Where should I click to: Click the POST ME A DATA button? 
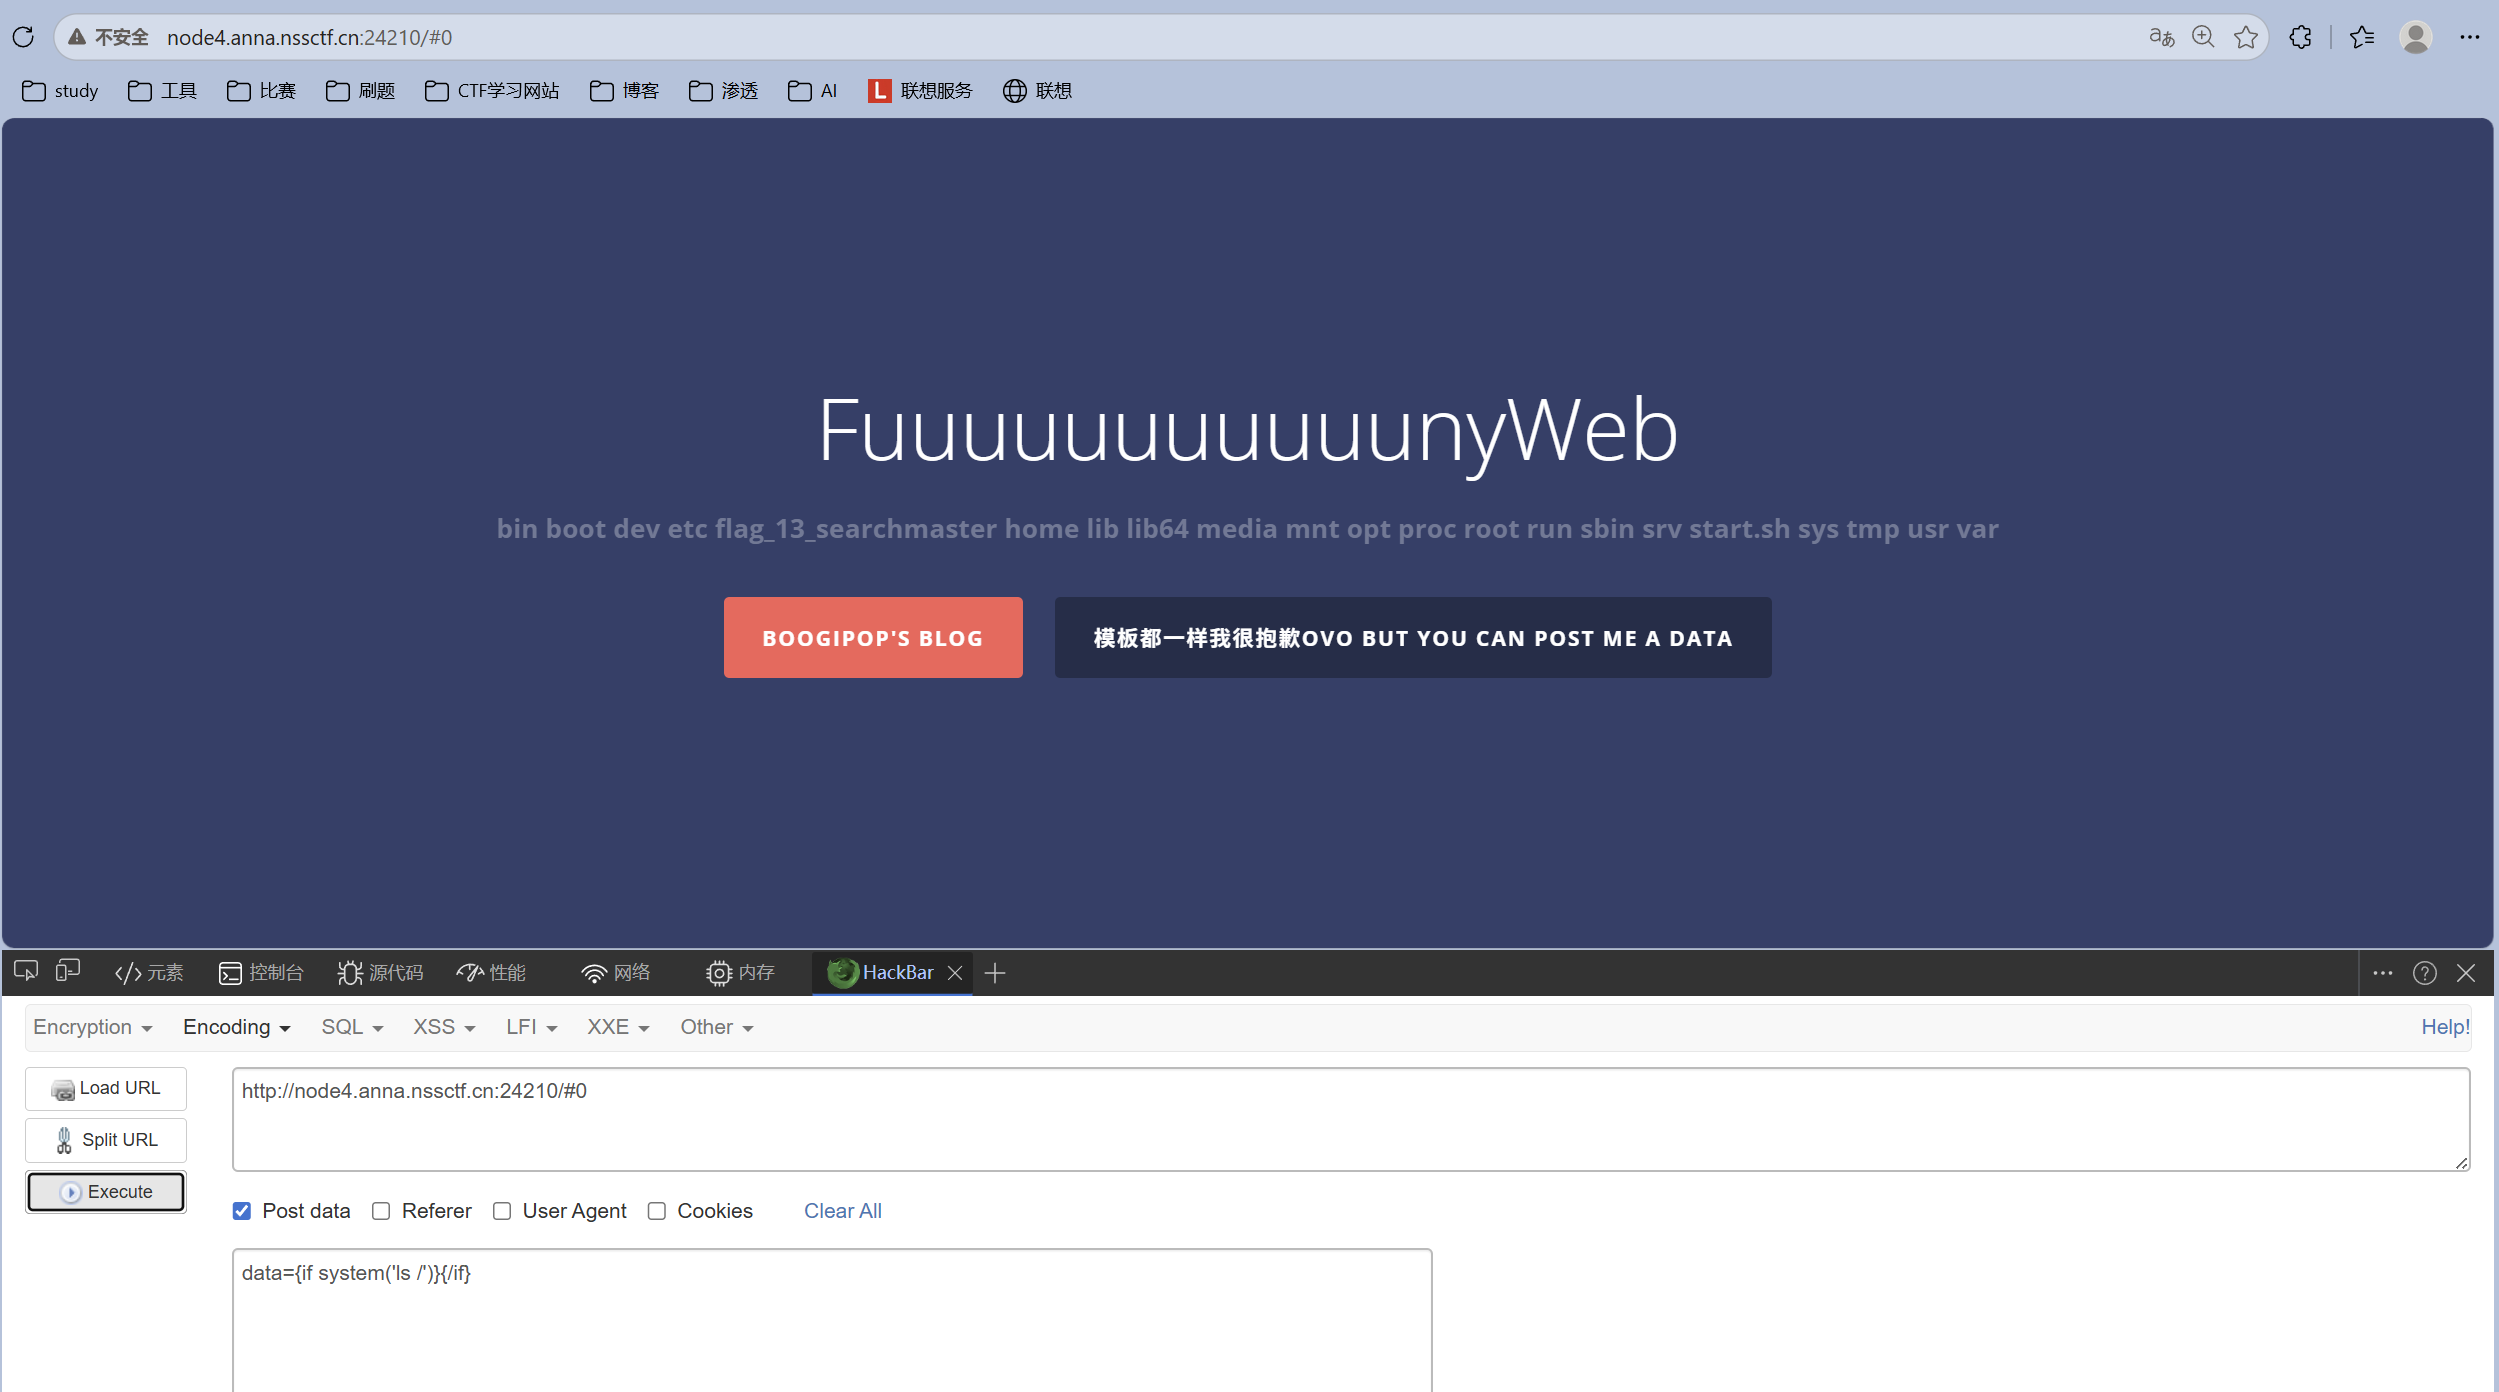[1413, 638]
